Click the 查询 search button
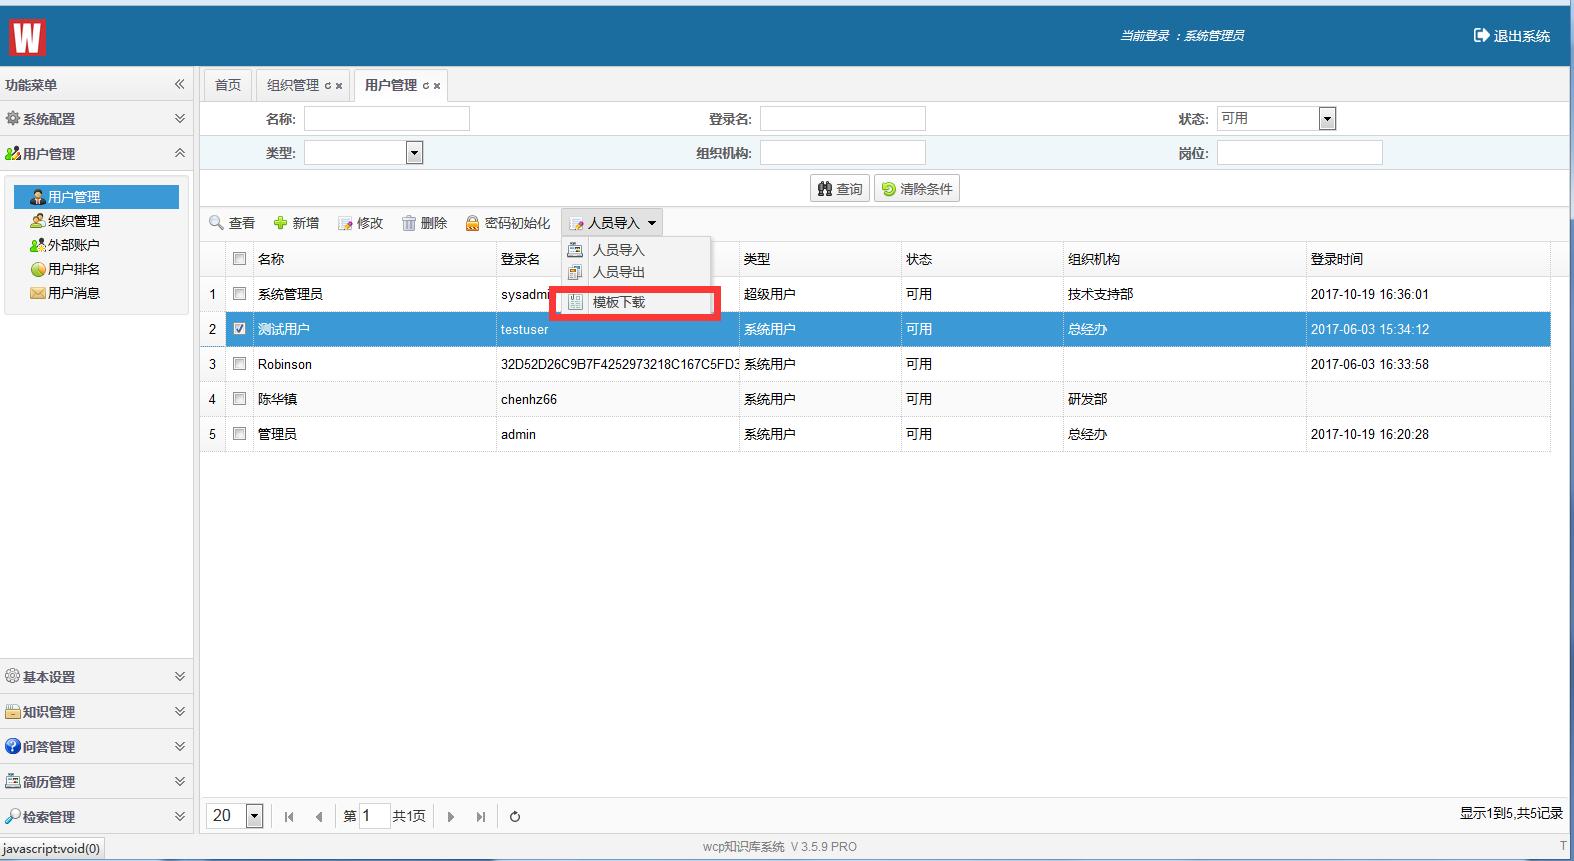 (x=839, y=188)
